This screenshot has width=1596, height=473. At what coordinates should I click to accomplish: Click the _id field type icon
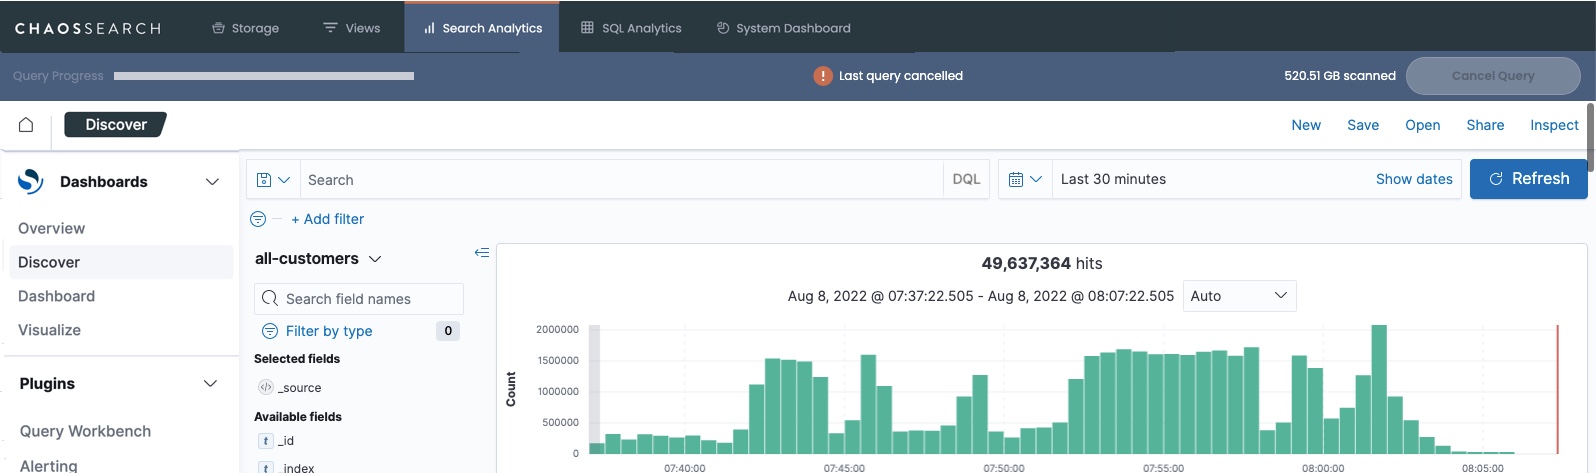(266, 441)
